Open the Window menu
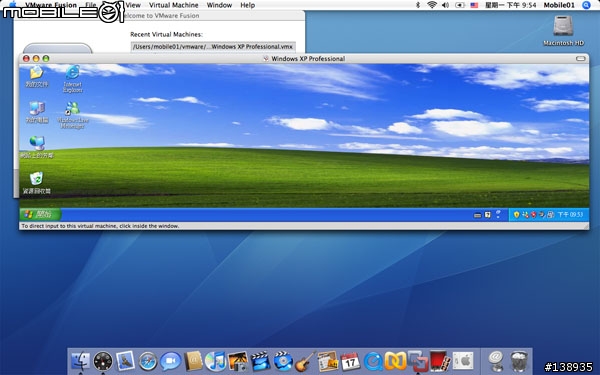This screenshot has width=600, height=375. 219,5
